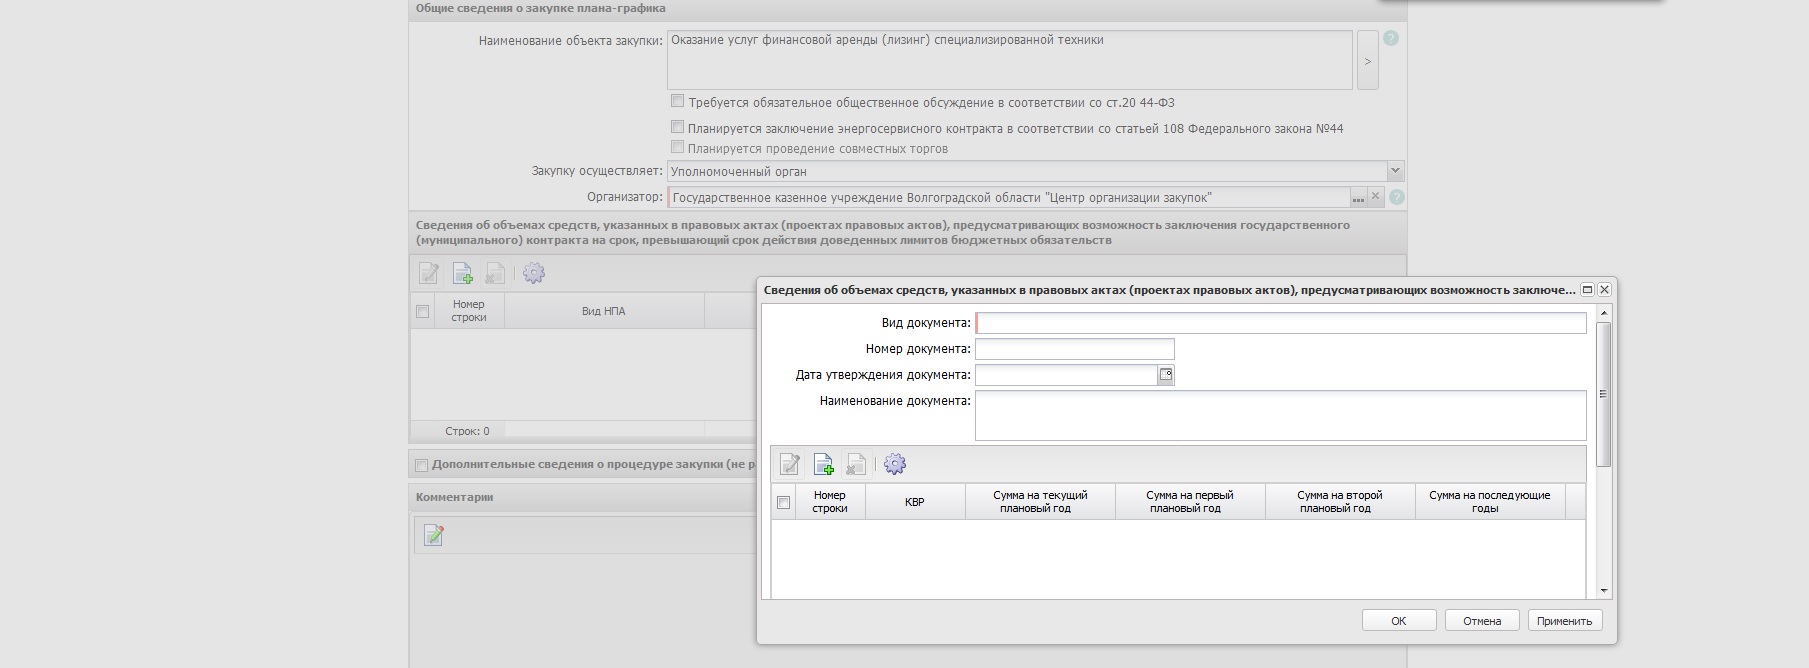The image size is (1809, 668).
Task: Open Организатор lookup with the ellipsis button
Action: pos(1358,198)
